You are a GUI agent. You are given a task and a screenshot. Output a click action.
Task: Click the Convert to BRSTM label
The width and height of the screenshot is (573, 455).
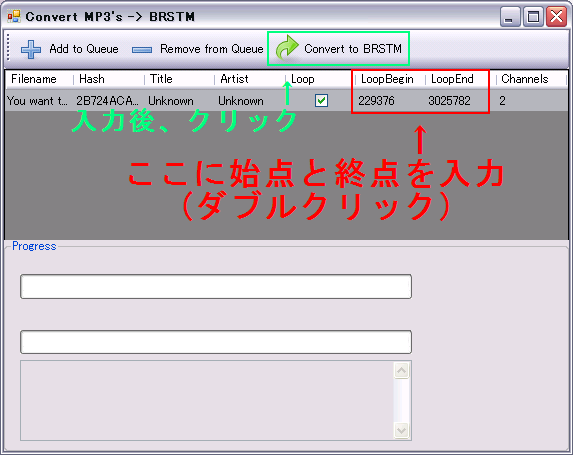pyautogui.click(x=353, y=49)
